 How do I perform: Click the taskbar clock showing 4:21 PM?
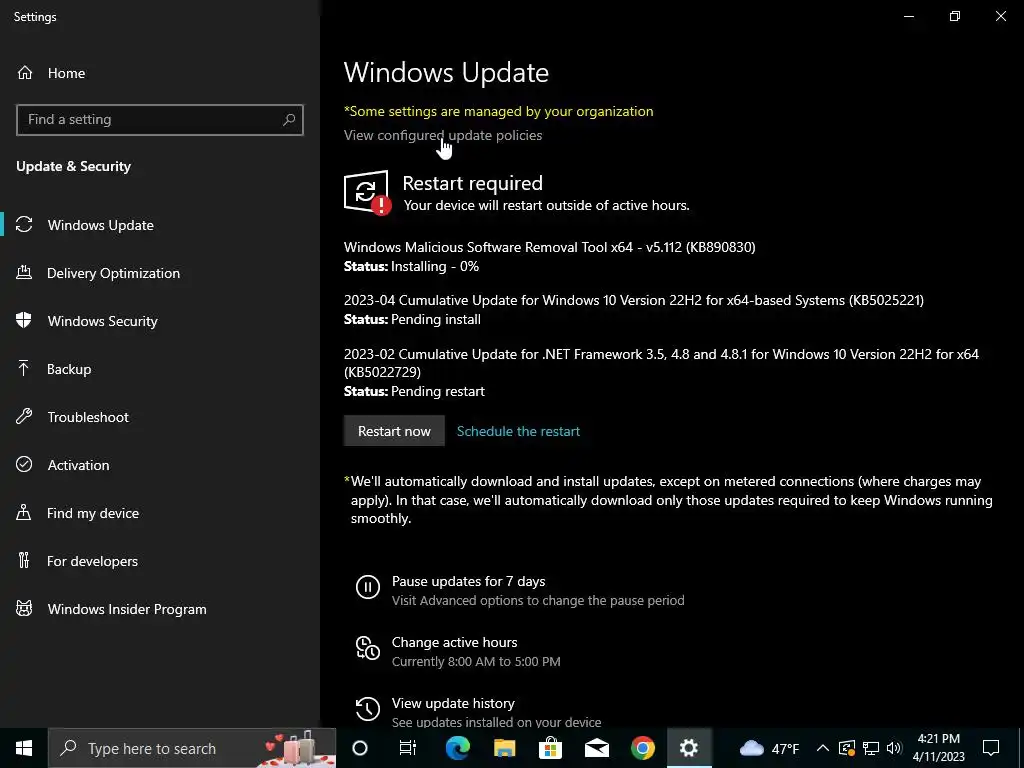(x=938, y=748)
